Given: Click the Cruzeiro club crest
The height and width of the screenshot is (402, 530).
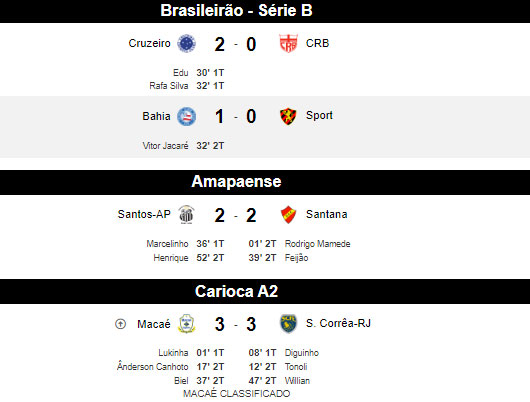Looking at the screenshot, I should coord(187,43).
